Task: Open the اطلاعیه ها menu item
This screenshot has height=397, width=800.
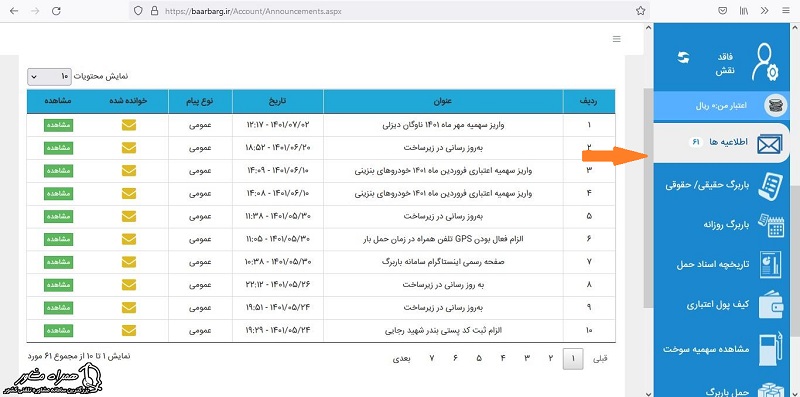Action: (722, 143)
